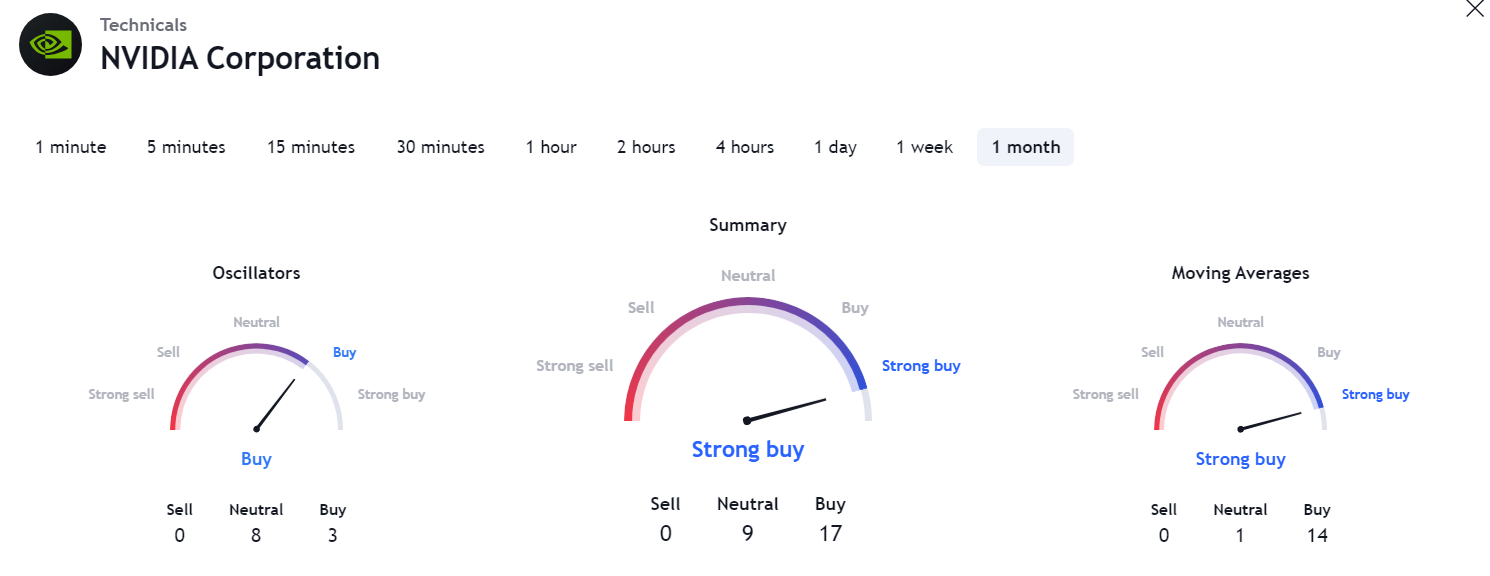Pick the 2 hours interval
Image resolution: width=1490 pixels, height=576 pixels.
click(x=646, y=147)
